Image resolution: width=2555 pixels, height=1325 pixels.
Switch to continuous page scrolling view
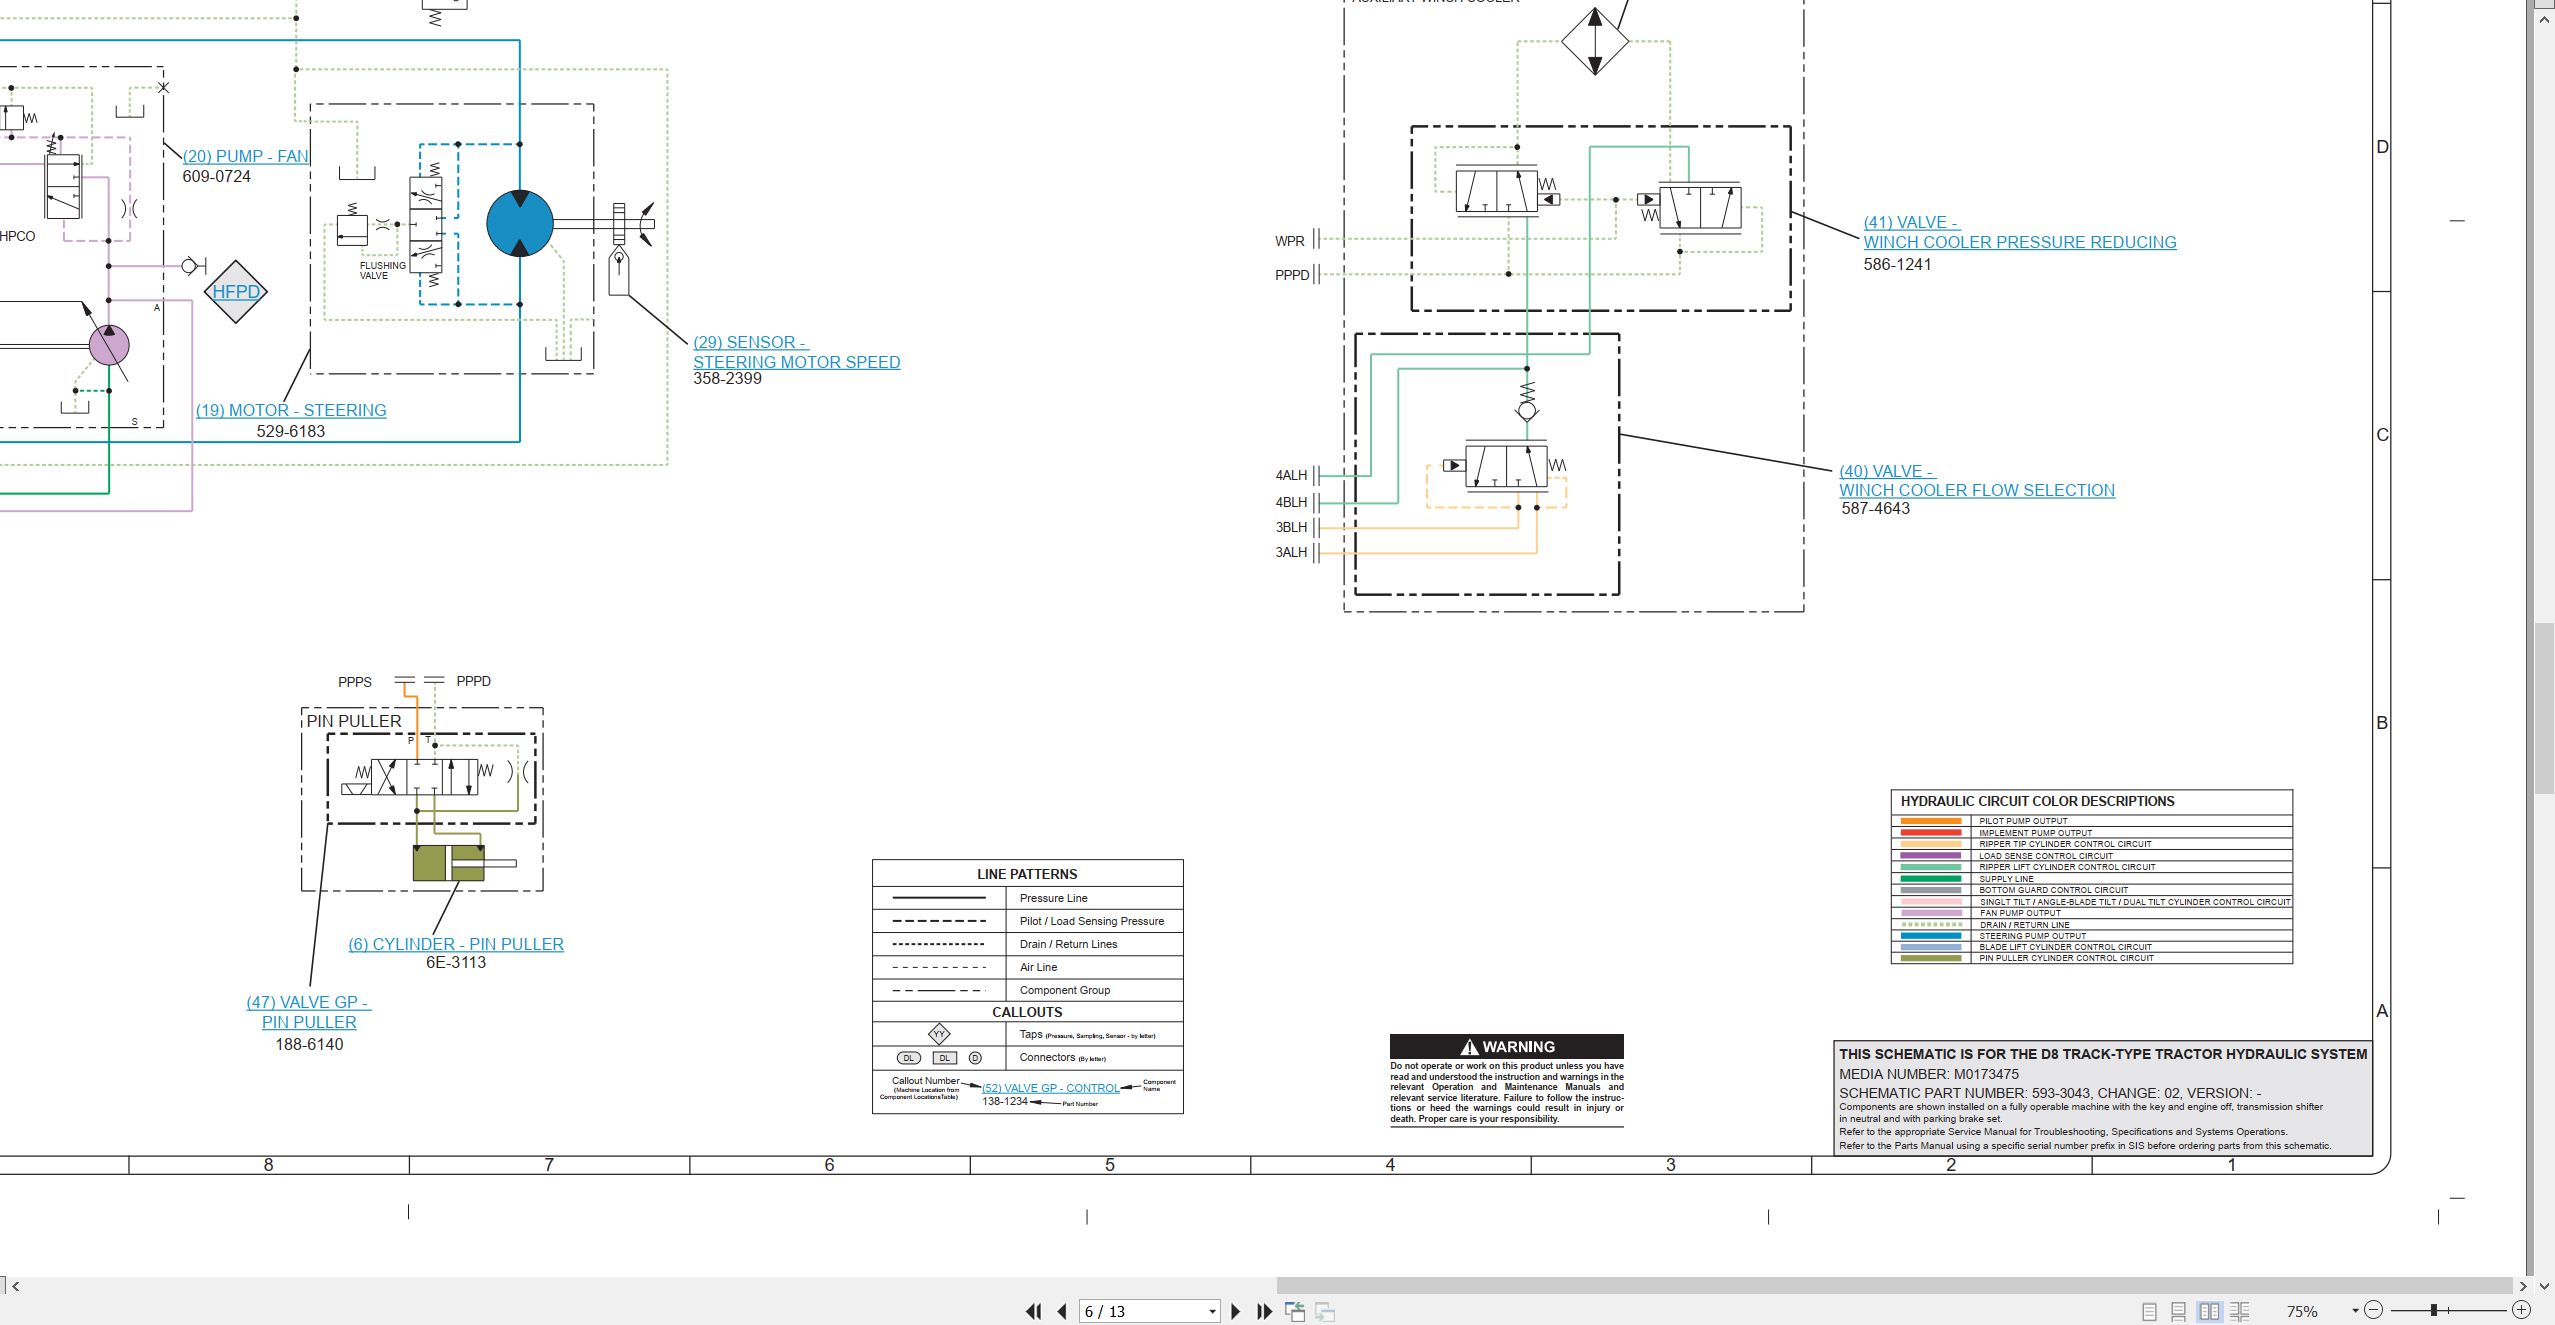click(x=2179, y=1311)
